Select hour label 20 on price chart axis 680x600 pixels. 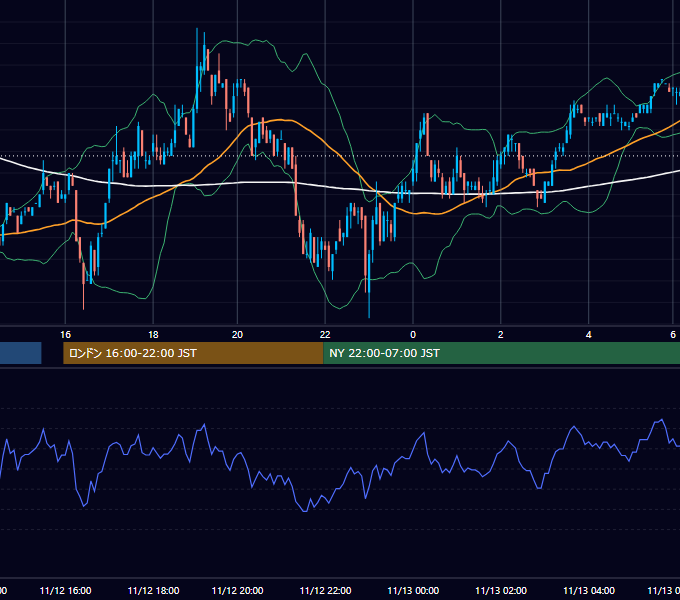[x=237, y=335]
